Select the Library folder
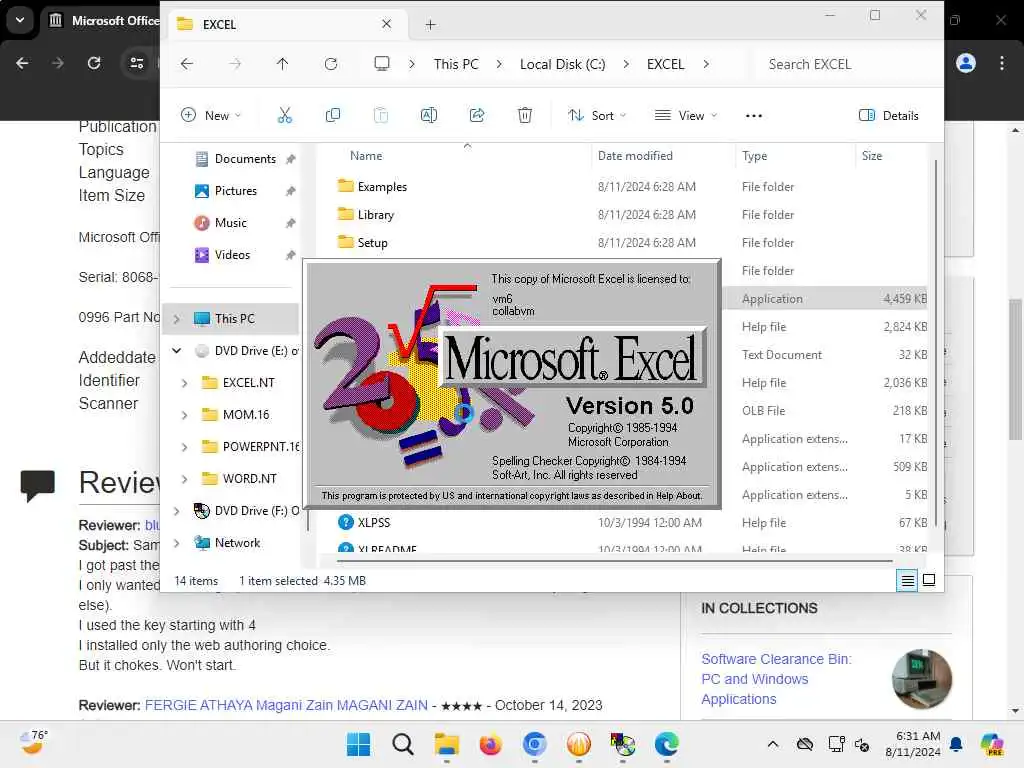1024x768 pixels. pos(376,215)
